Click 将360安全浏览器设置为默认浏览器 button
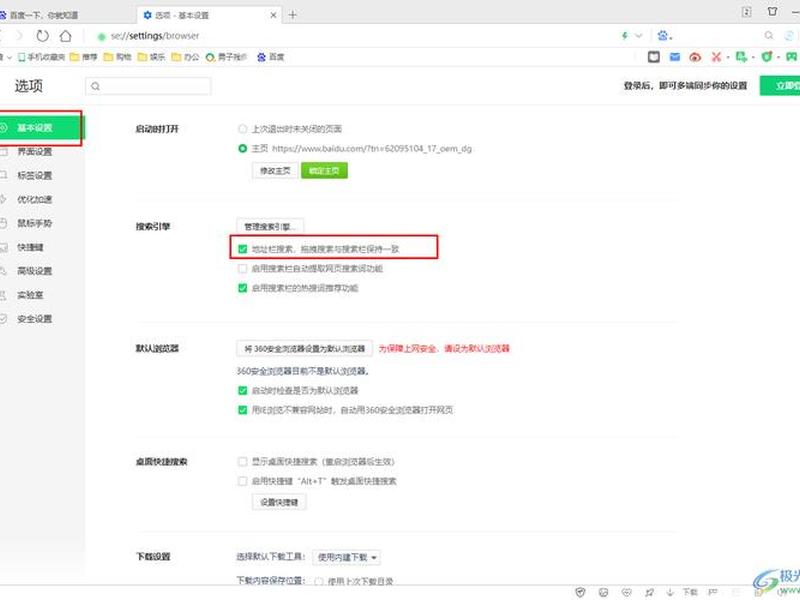800x600 pixels. tap(305, 348)
